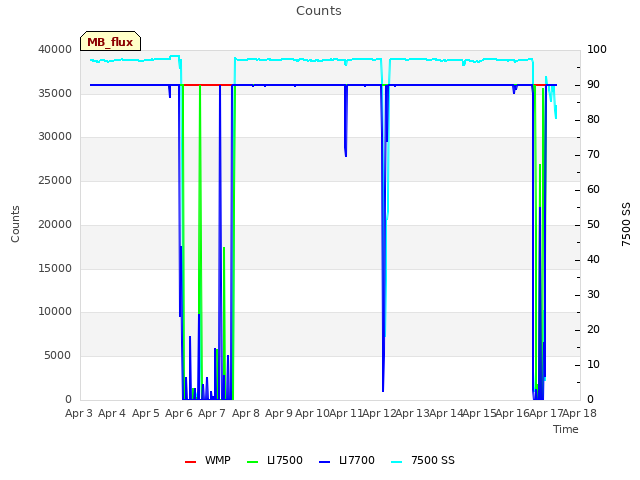Toggle the 7500 SS legend entry
640x480 pixels.
pos(423,460)
